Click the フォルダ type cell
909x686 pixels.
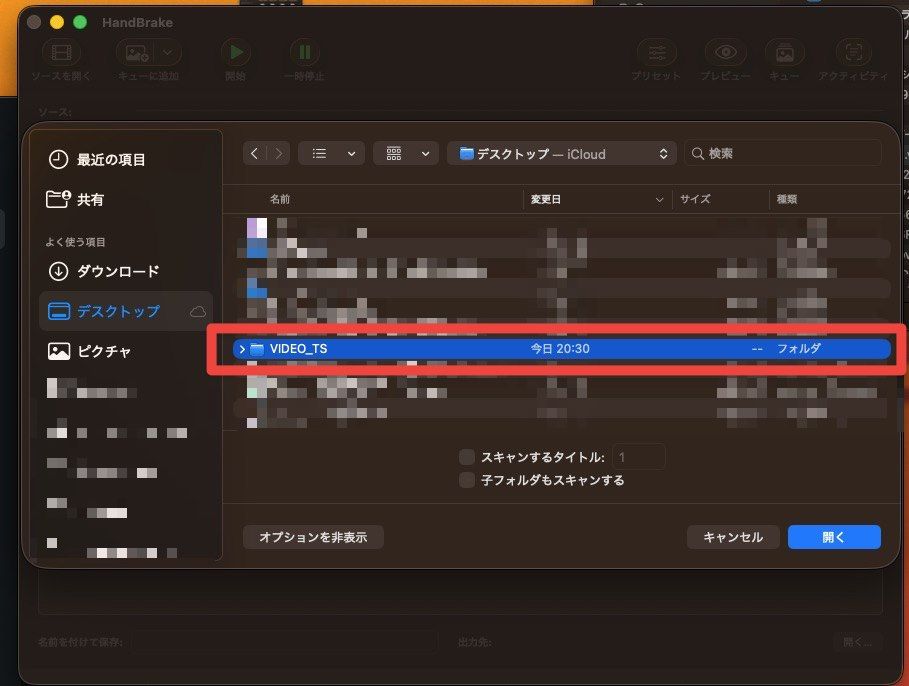pyautogui.click(x=799, y=349)
